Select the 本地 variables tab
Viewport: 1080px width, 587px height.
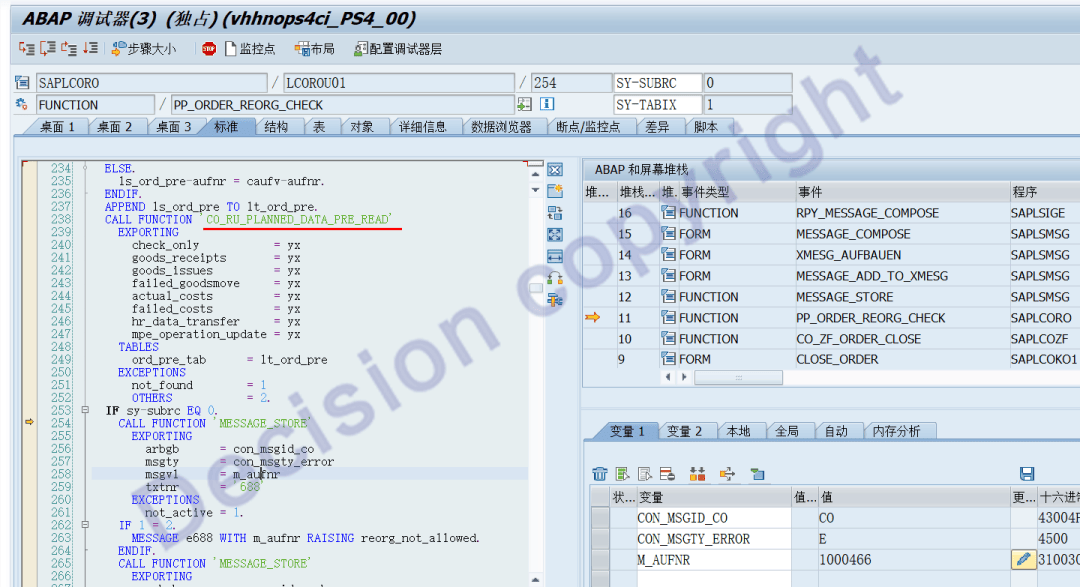738,431
